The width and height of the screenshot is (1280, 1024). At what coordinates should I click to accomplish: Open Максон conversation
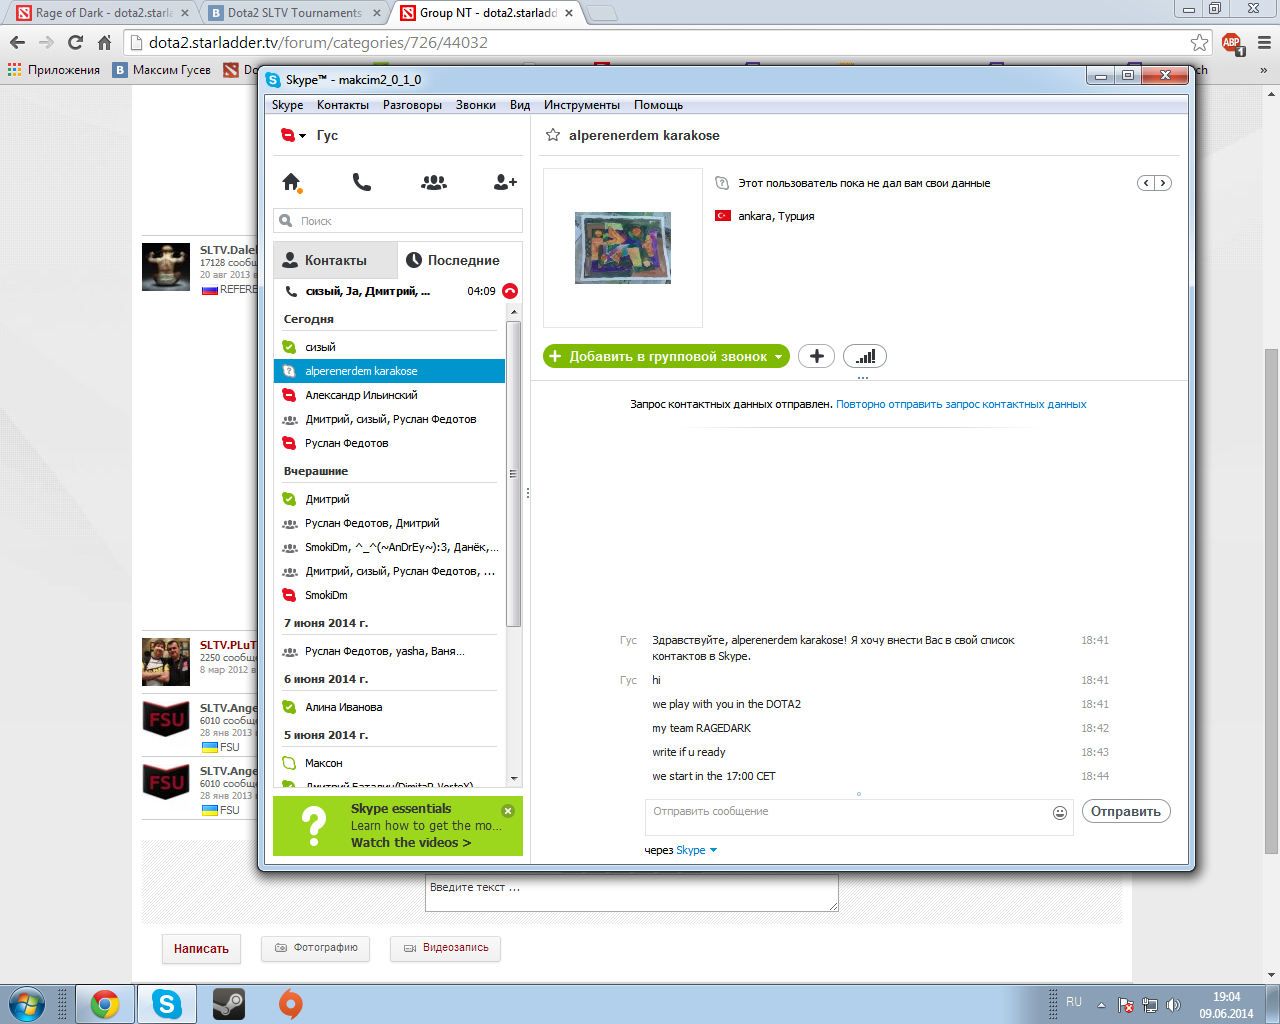click(389, 763)
